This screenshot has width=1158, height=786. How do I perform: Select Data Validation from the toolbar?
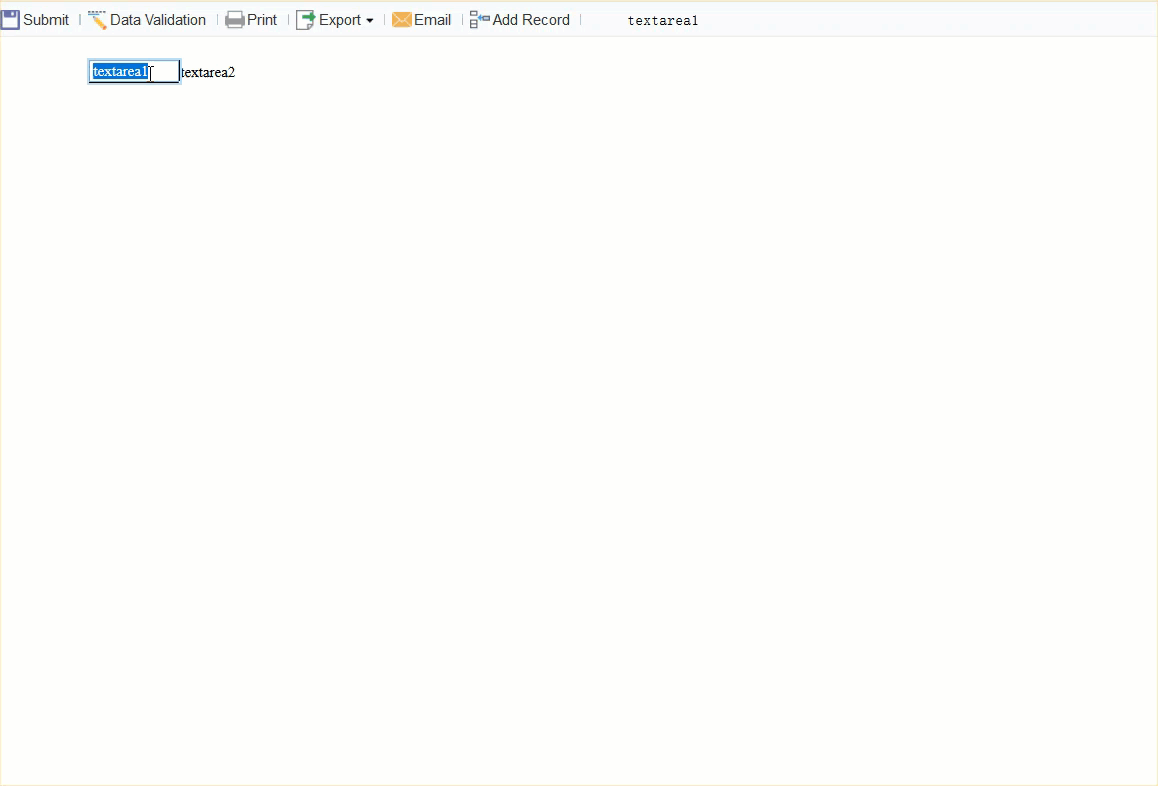157,19
